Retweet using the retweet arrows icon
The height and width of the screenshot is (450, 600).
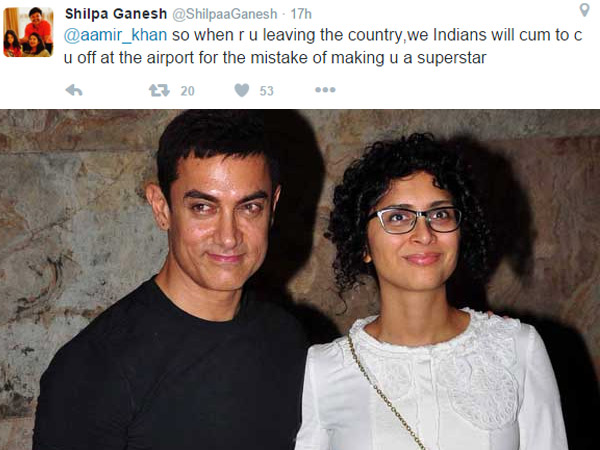159,90
